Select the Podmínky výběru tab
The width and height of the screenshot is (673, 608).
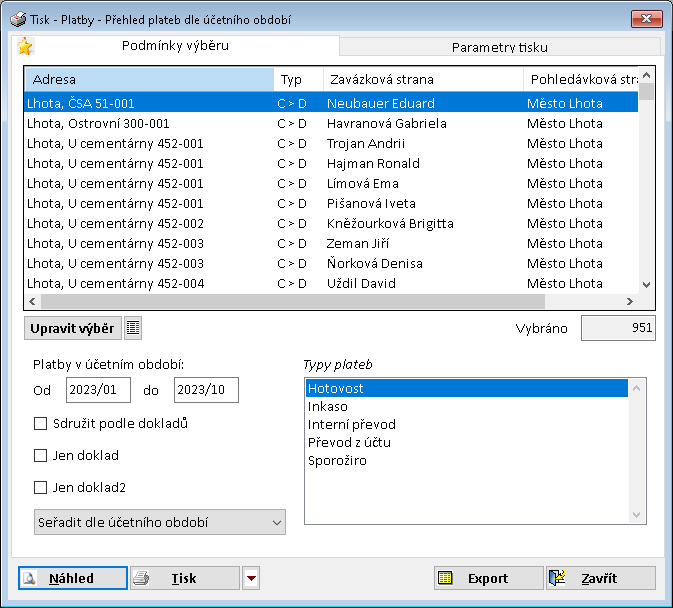[x=175, y=46]
